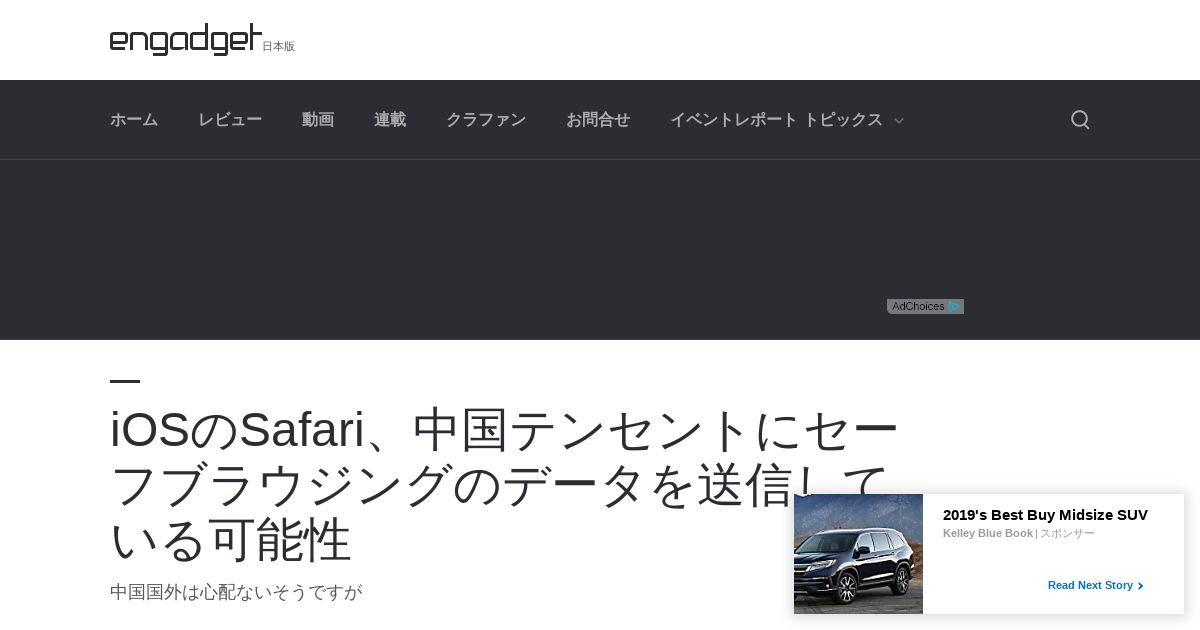Click the iOSのSafari article headline
Image resolution: width=1200 pixels, height=630 pixels.
click(x=504, y=485)
